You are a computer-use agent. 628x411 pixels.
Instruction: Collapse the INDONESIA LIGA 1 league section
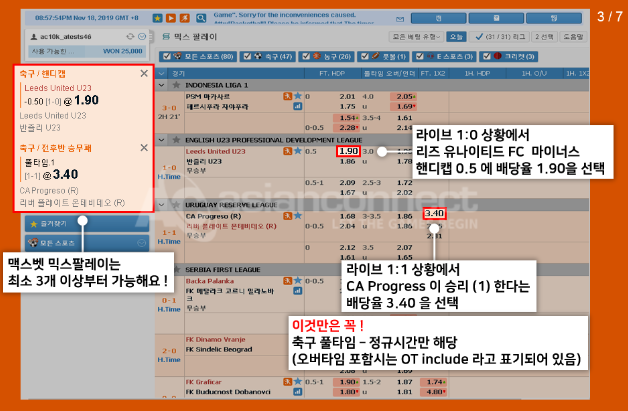click(162, 85)
